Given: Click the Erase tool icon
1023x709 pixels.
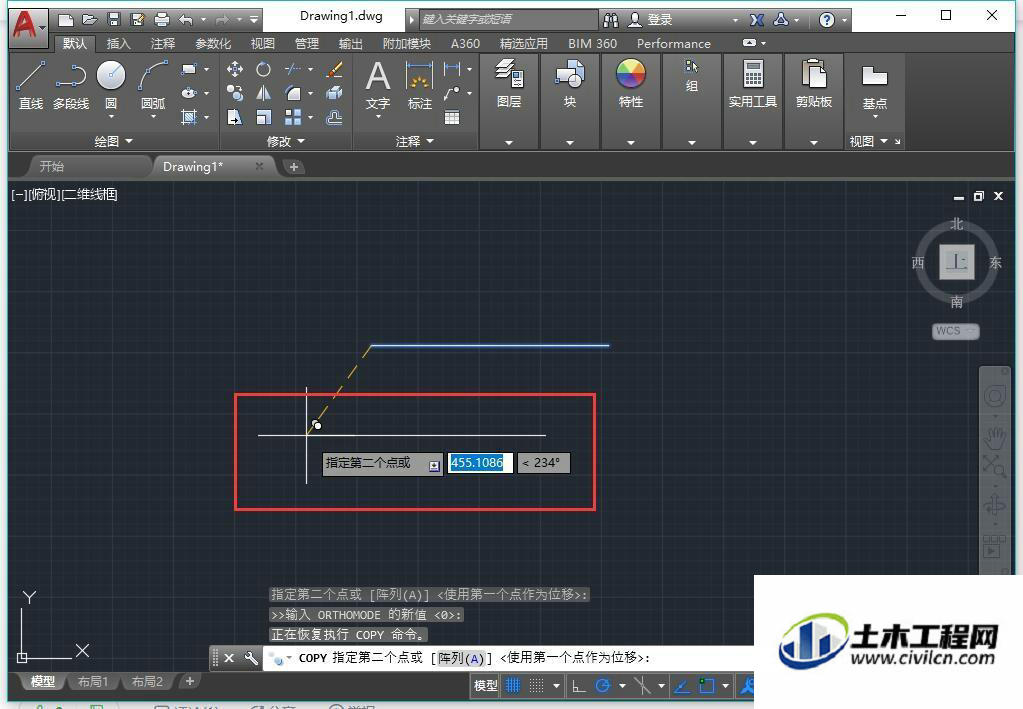Looking at the screenshot, I should [x=334, y=69].
